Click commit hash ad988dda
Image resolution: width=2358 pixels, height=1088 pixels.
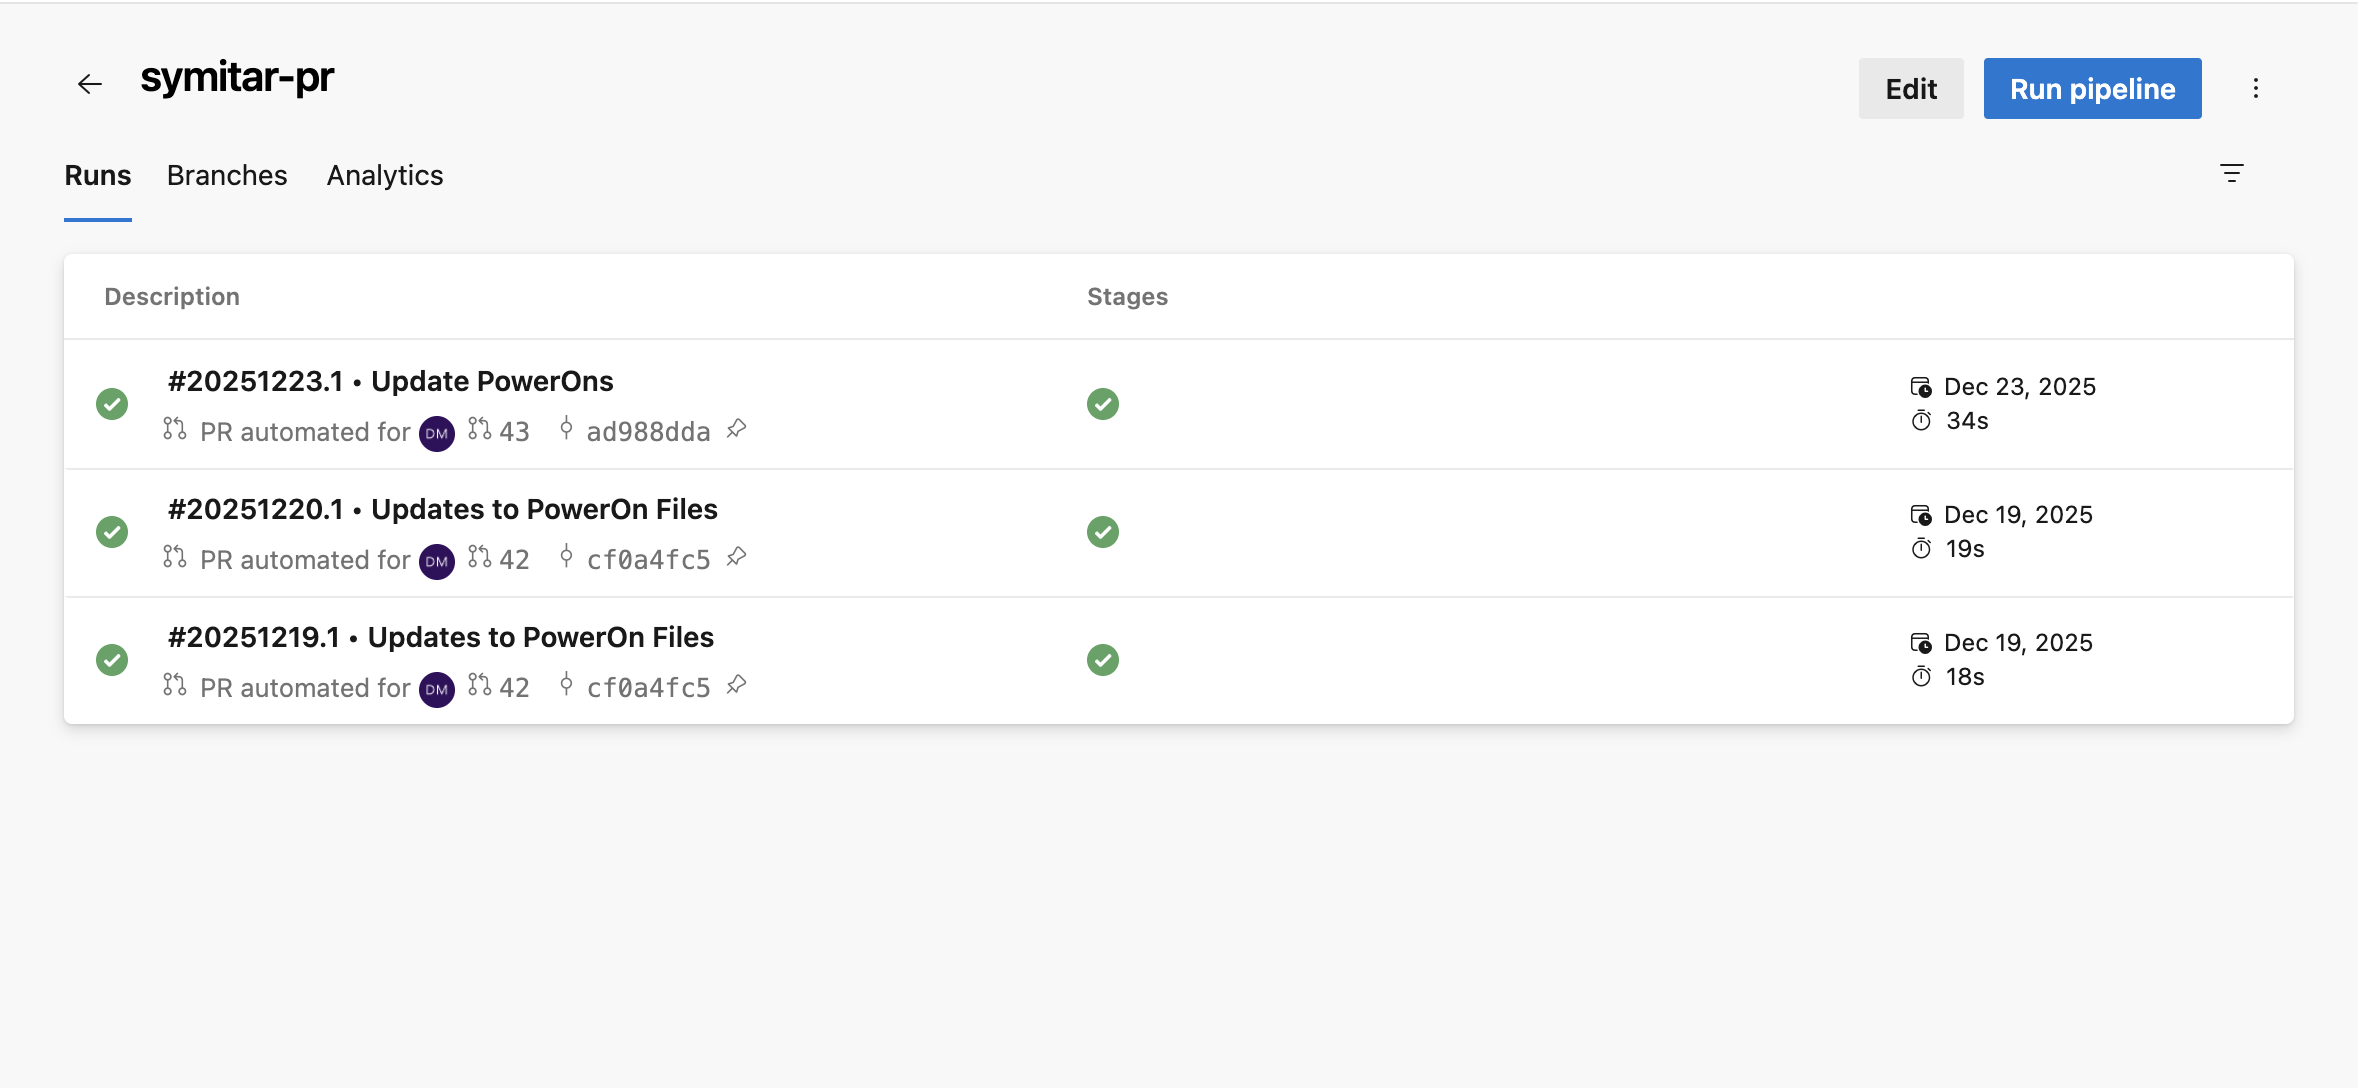648,432
